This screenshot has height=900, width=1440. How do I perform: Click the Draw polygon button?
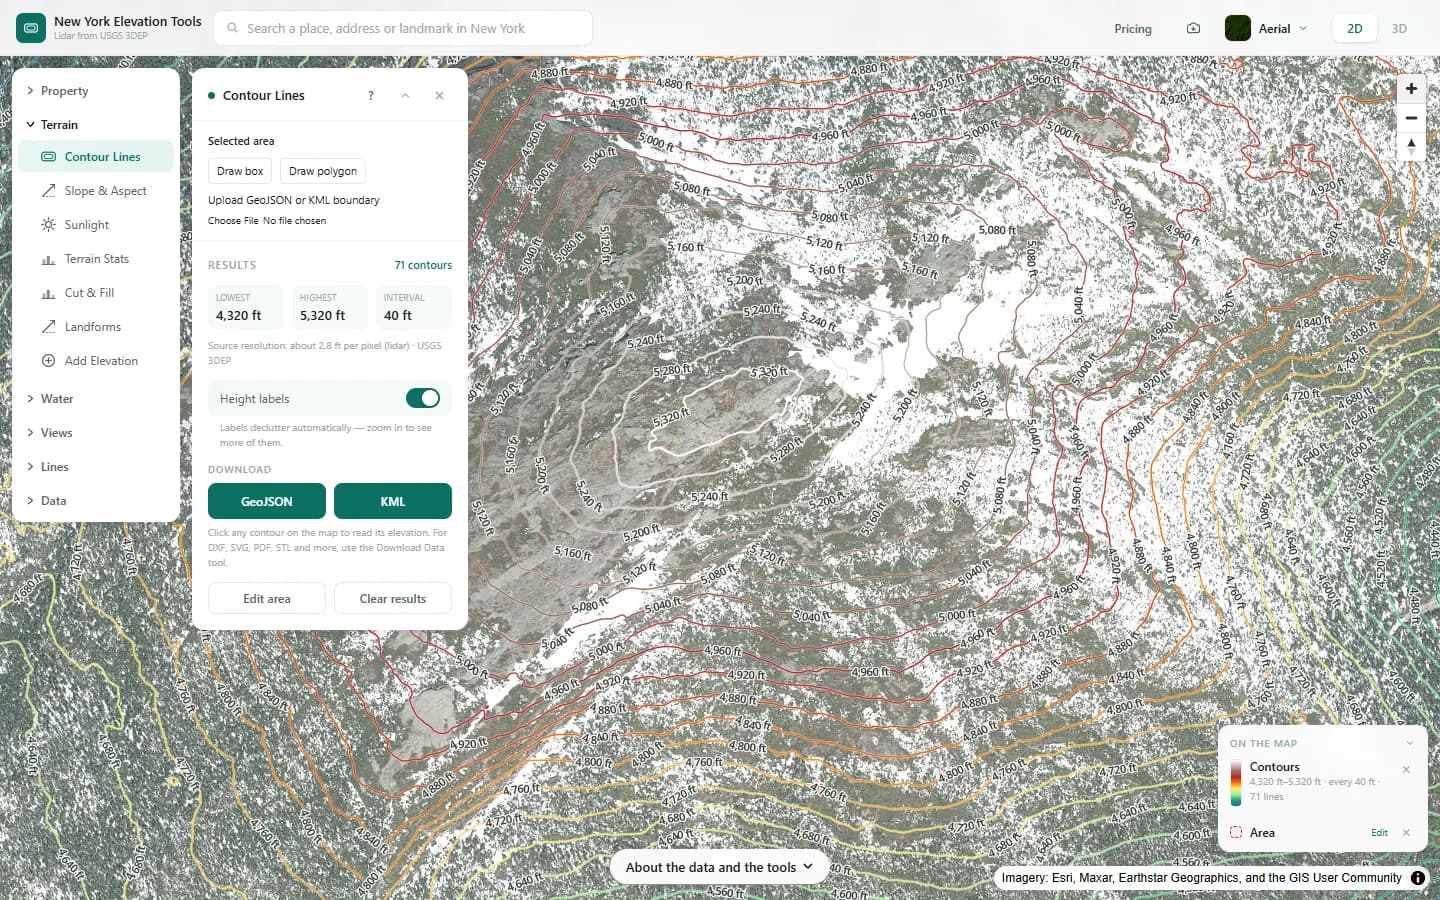[x=323, y=171]
